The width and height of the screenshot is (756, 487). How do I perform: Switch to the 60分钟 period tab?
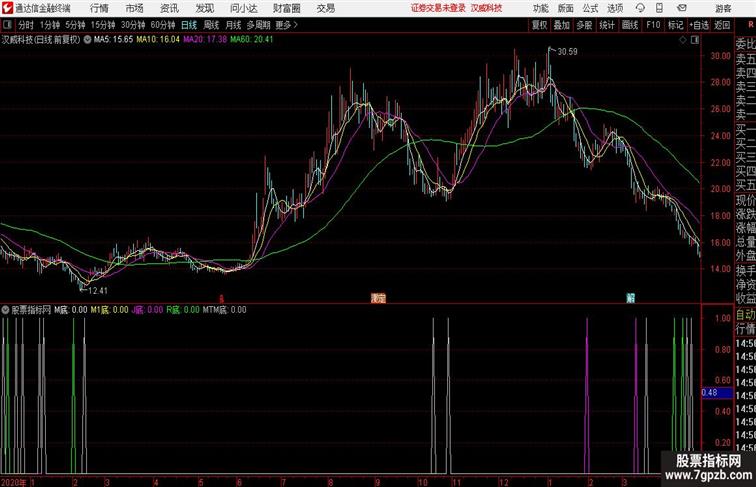click(163, 25)
